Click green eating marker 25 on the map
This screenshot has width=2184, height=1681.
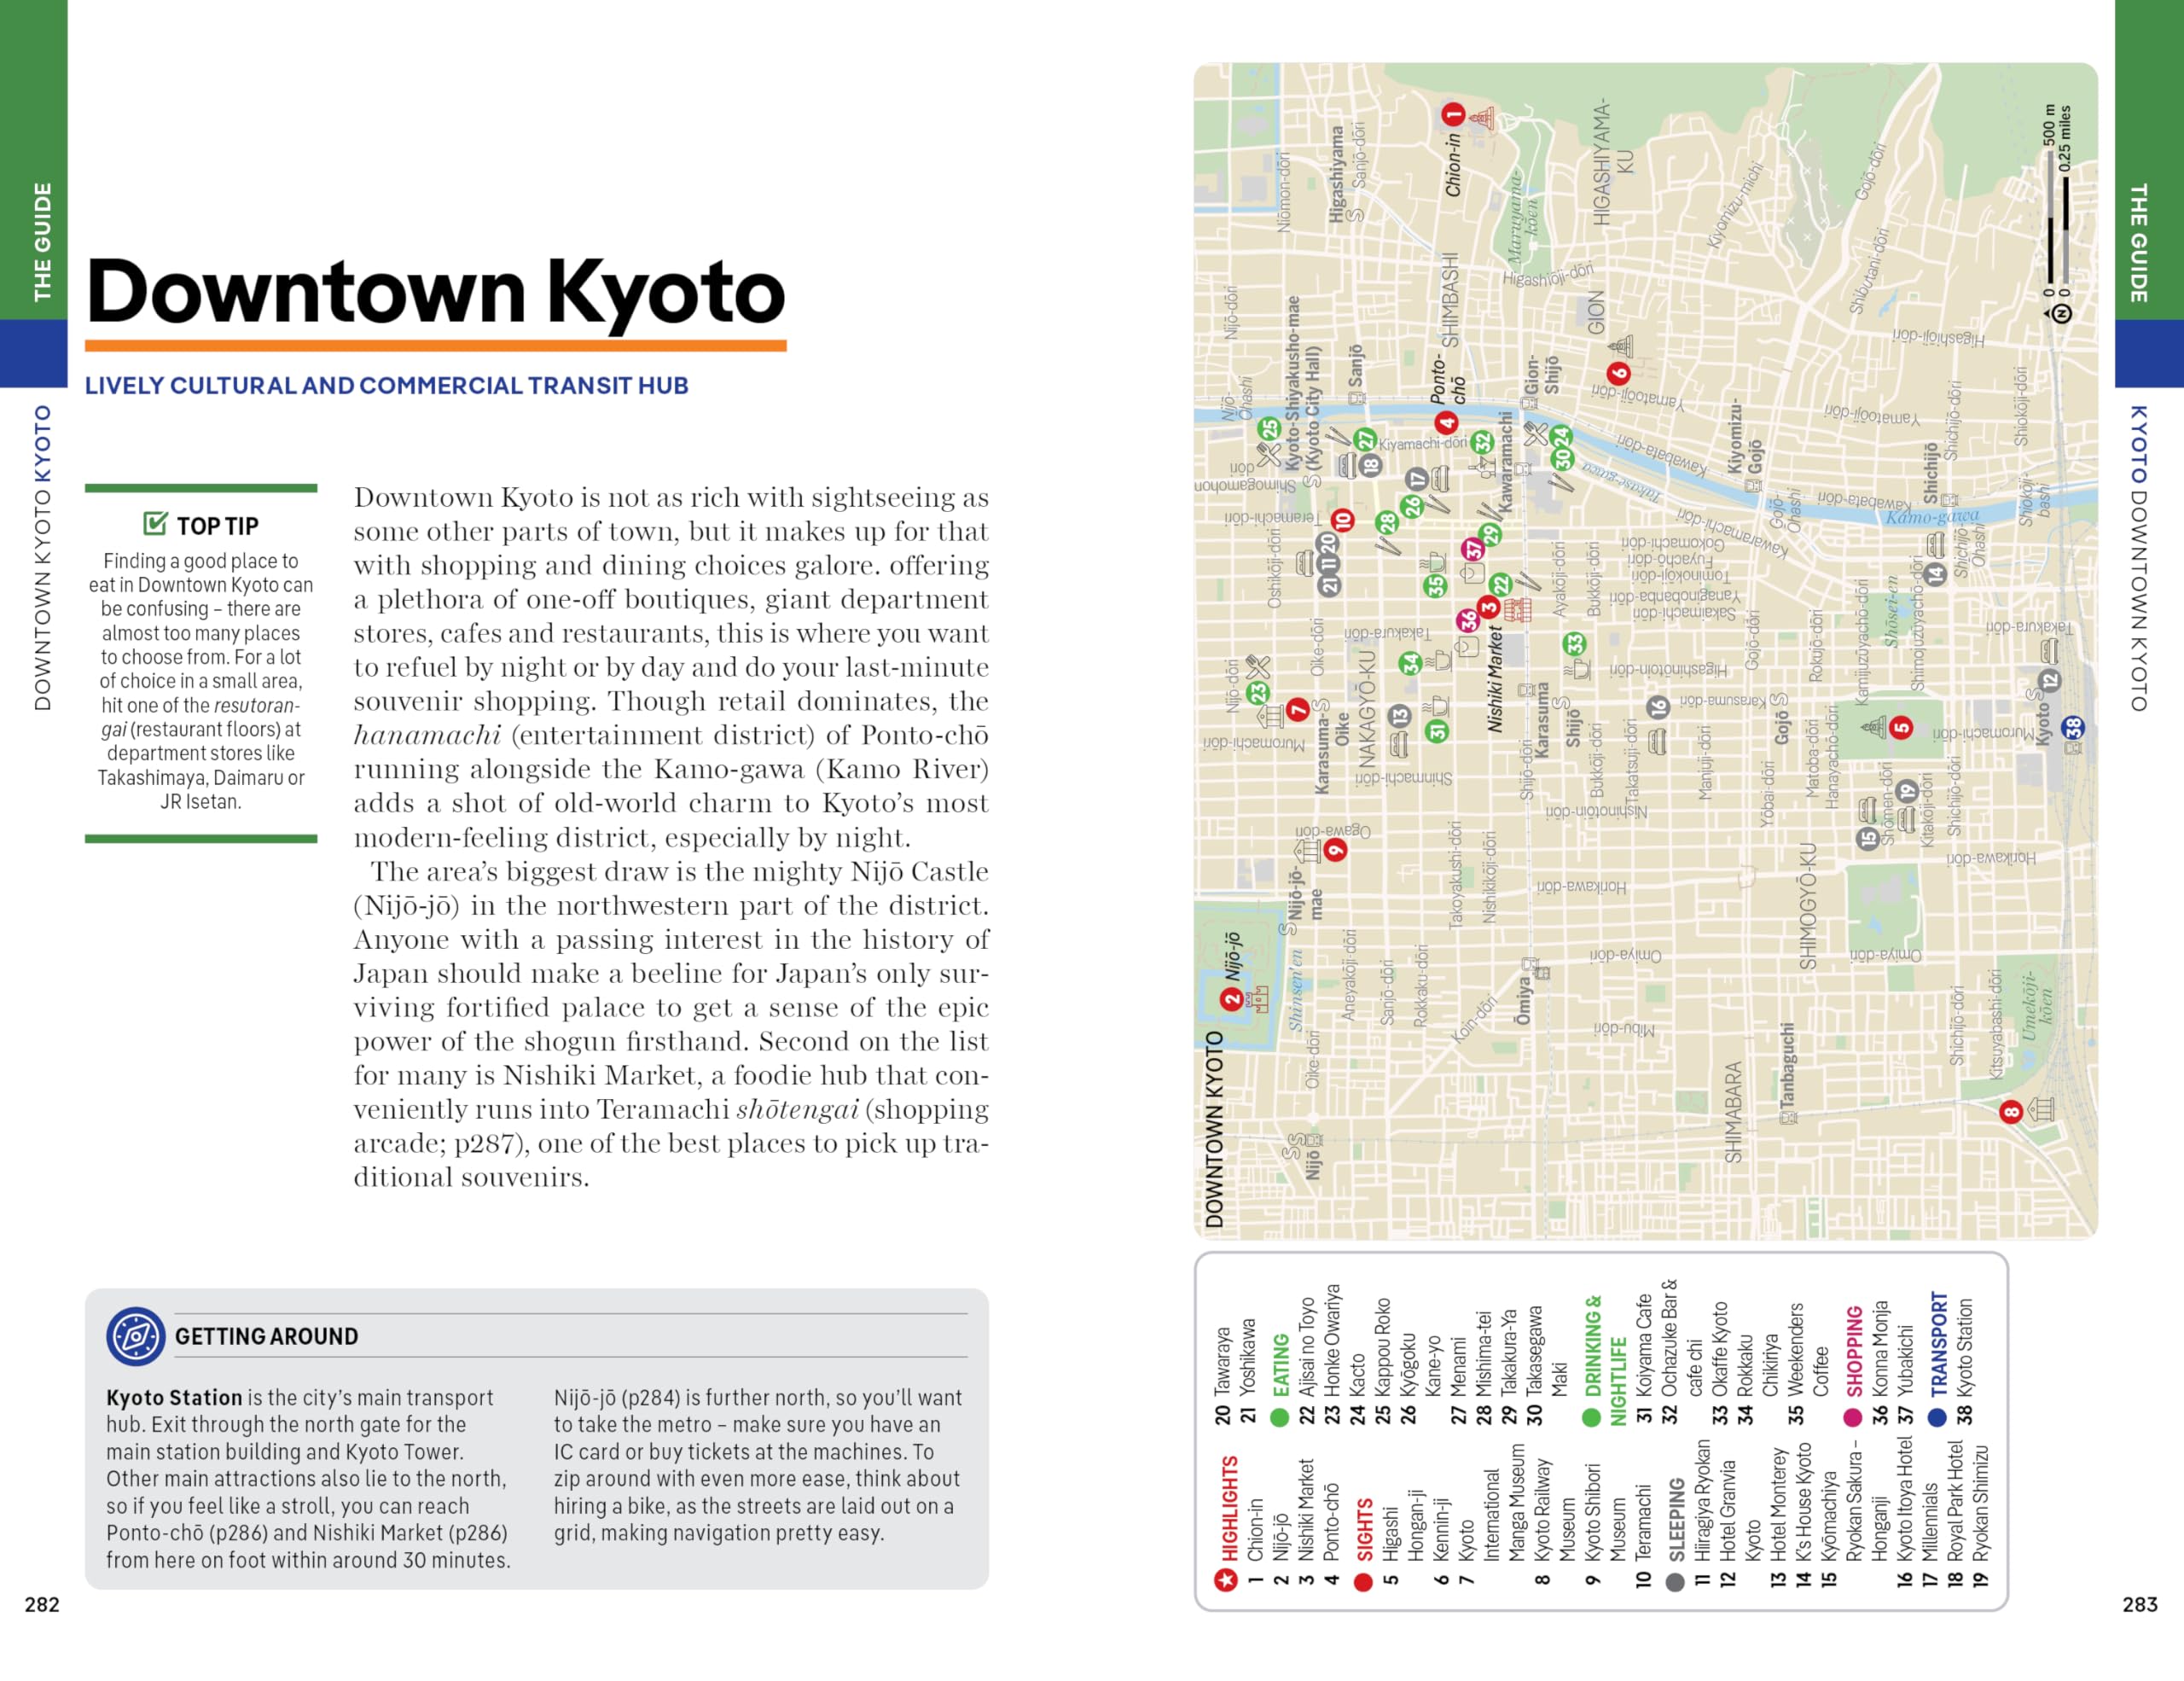click(1269, 429)
